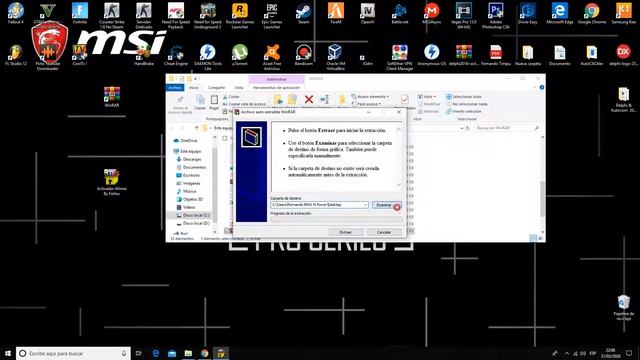The height and width of the screenshot is (360, 640).
Task: Click the Rockstar Games Launcher icon
Action: click(240, 16)
